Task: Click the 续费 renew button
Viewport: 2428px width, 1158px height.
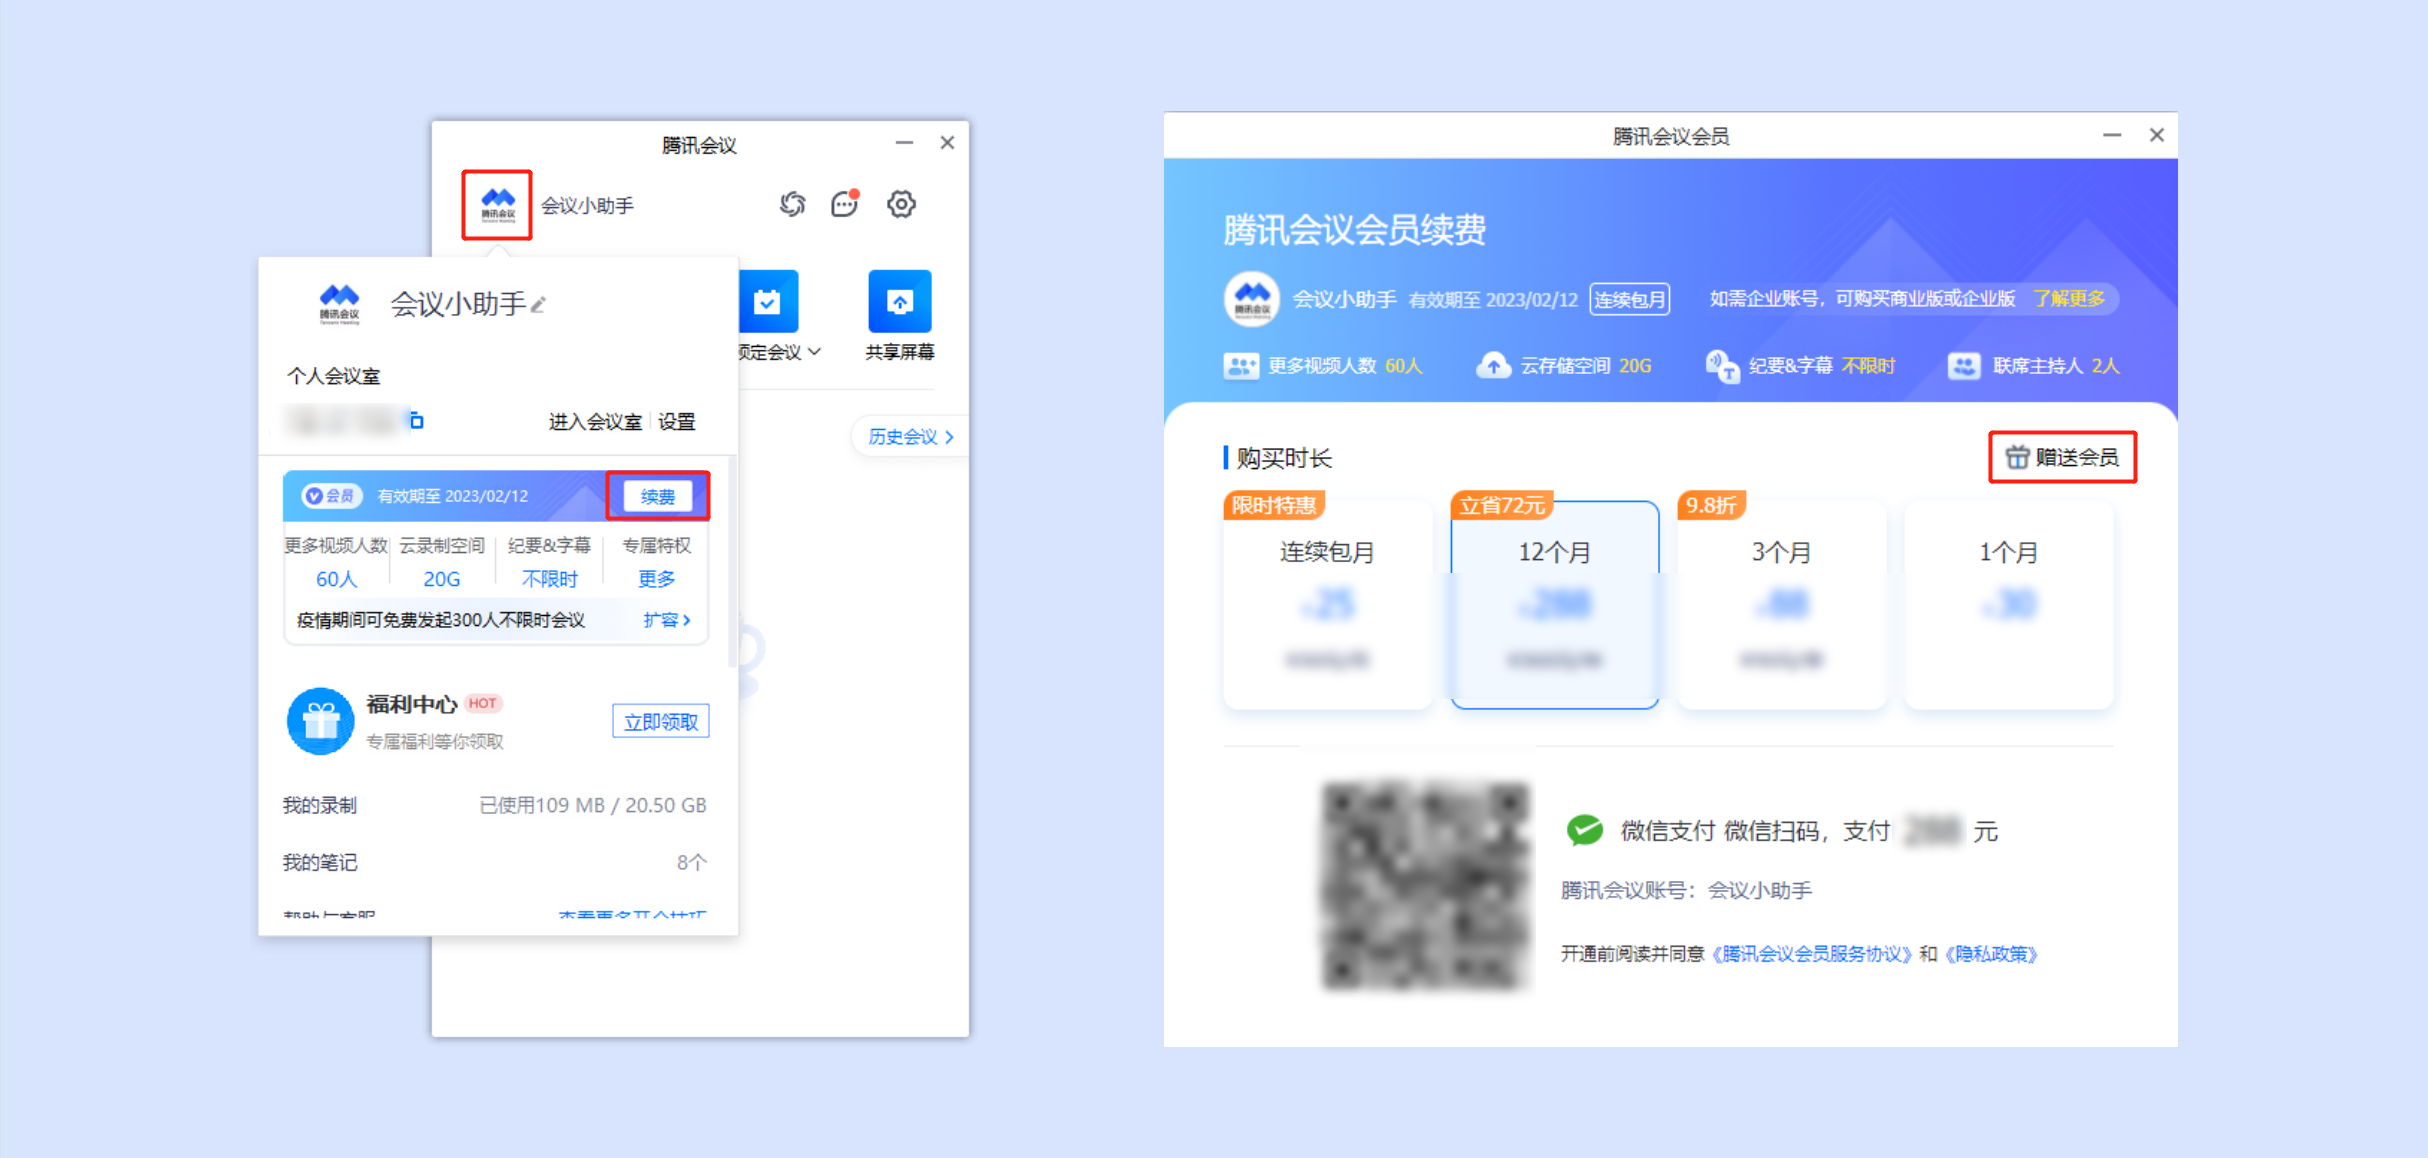Action: [x=658, y=497]
